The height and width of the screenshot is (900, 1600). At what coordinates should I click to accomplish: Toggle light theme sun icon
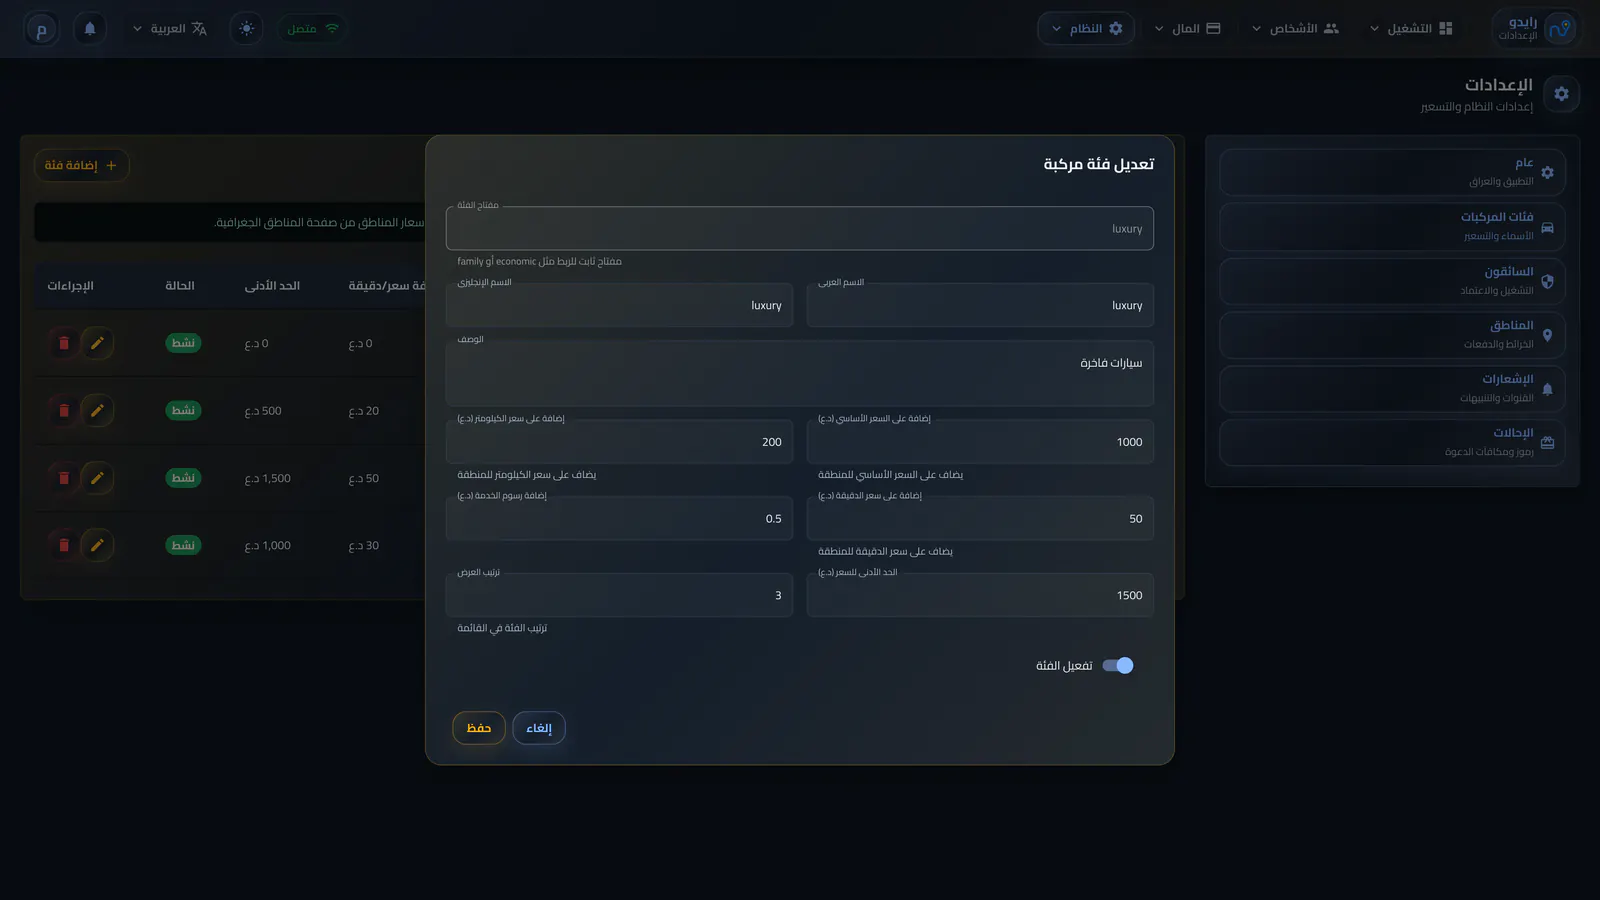(x=247, y=29)
